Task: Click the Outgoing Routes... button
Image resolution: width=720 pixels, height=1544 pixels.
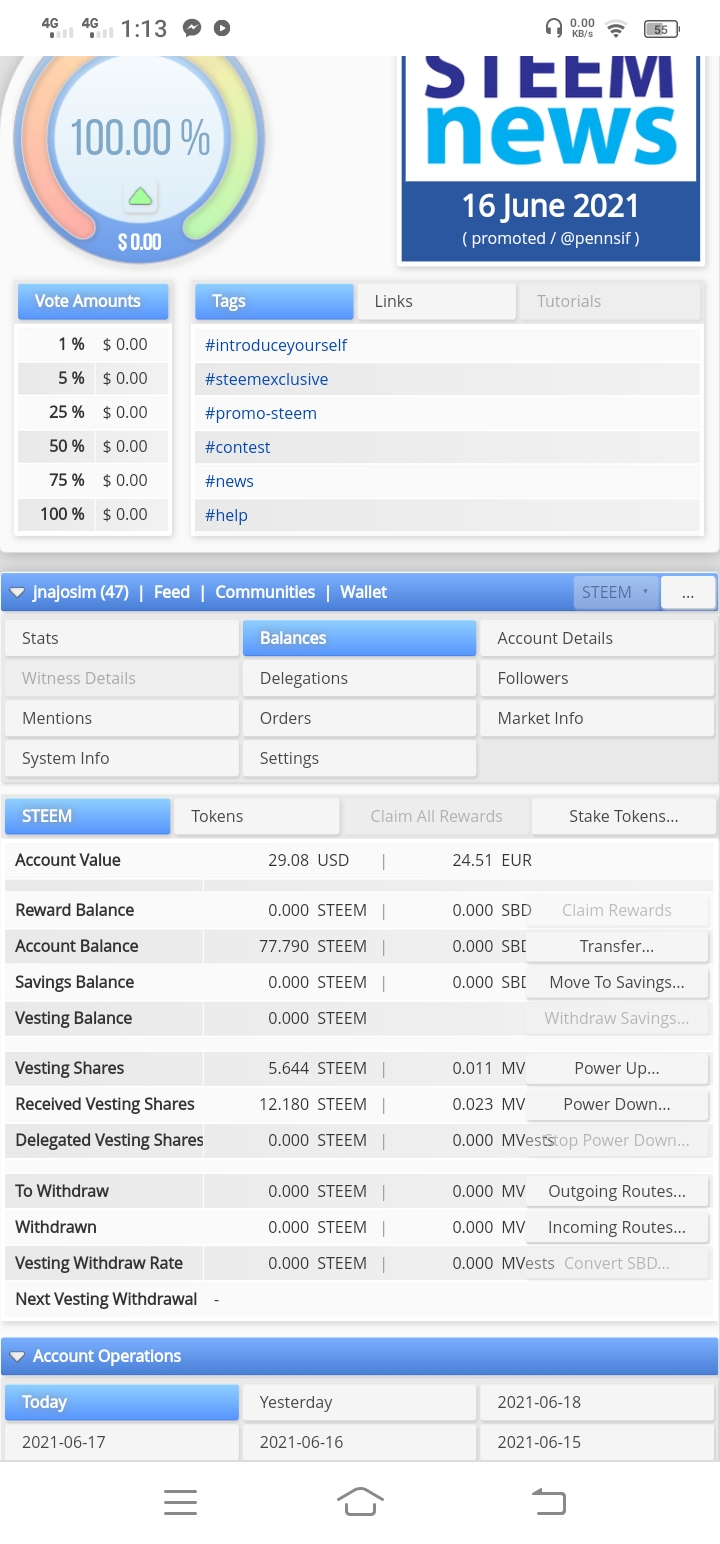Action: coord(617,1191)
